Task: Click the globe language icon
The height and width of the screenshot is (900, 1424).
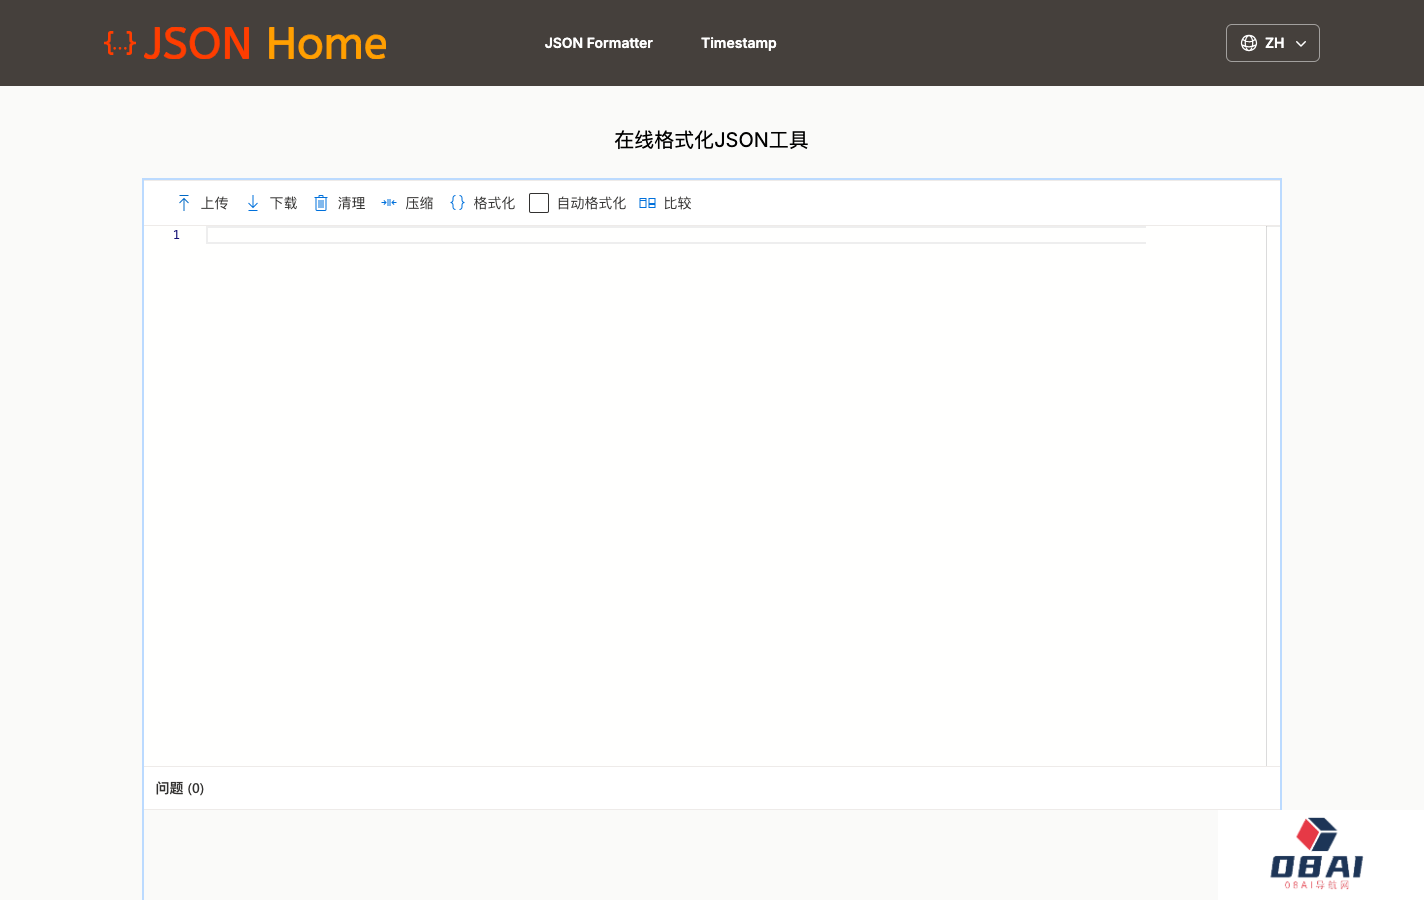Action: tap(1249, 43)
